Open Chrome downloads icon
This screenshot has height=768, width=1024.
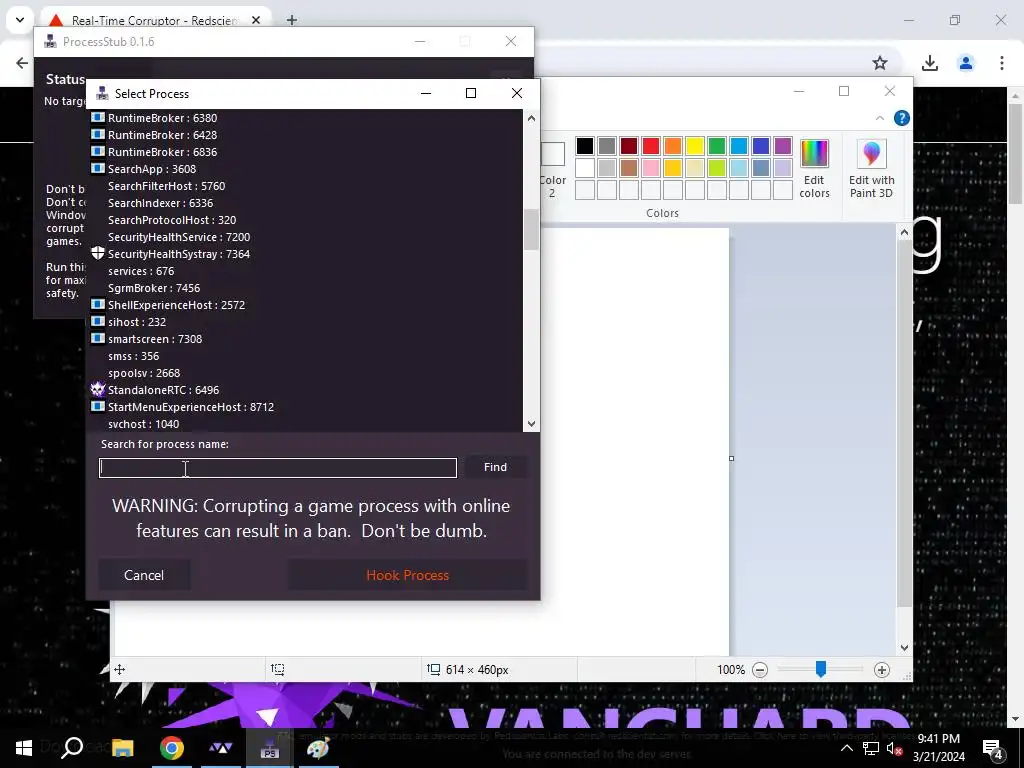tap(930, 63)
